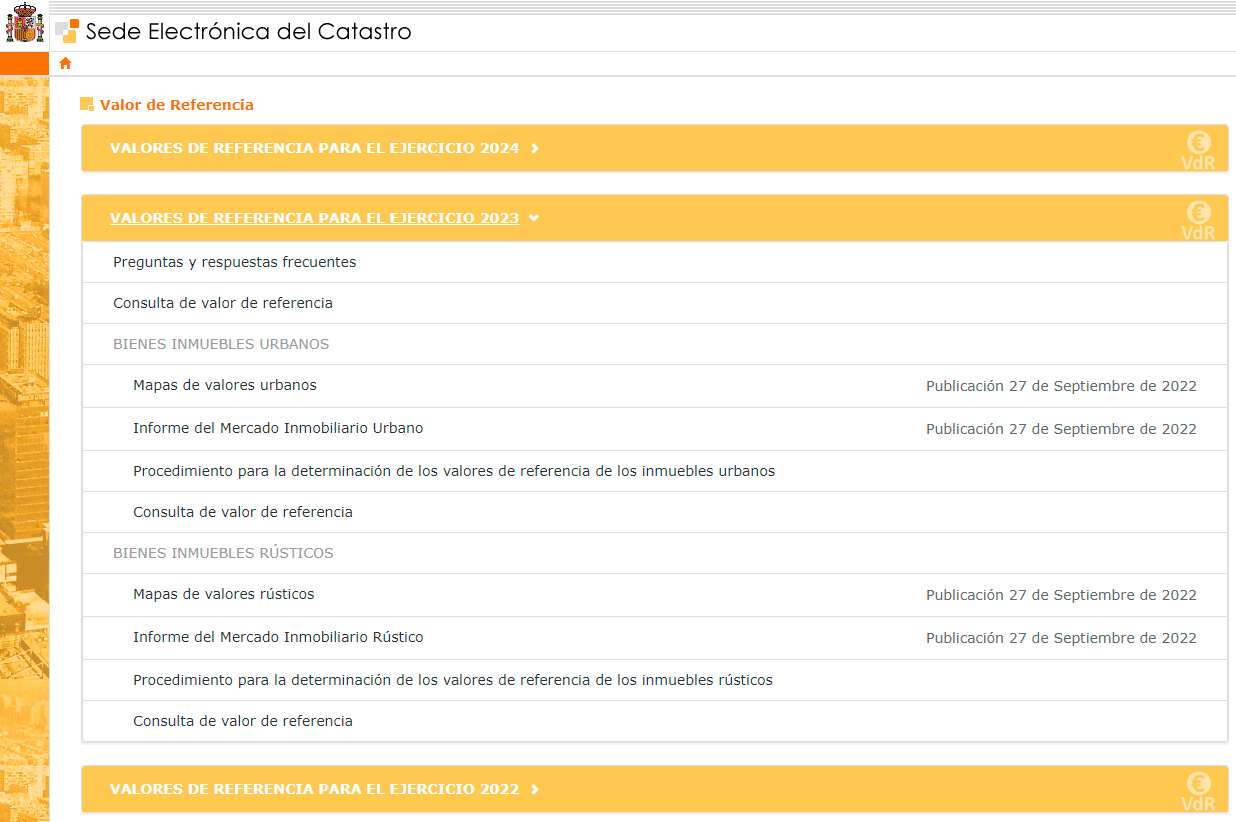This screenshot has width=1236, height=822.
Task: Click publication date beside Informe Mercado Inmobiliario Rústico
Action: coord(1061,638)
